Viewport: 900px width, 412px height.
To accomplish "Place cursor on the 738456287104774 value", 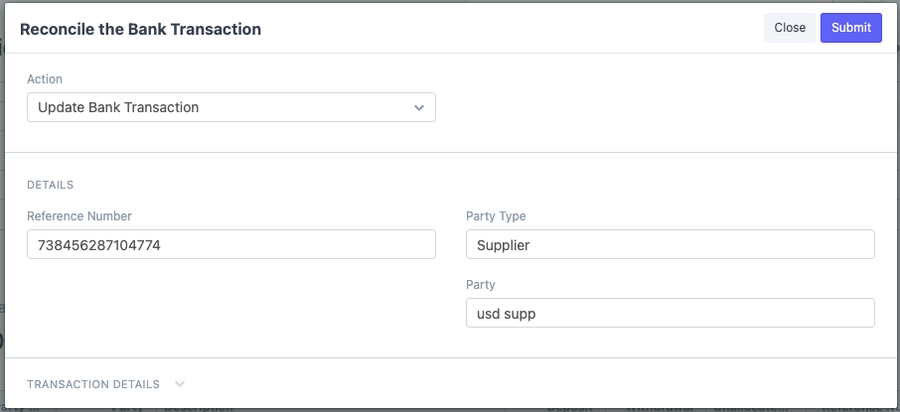I will point(99,244).
